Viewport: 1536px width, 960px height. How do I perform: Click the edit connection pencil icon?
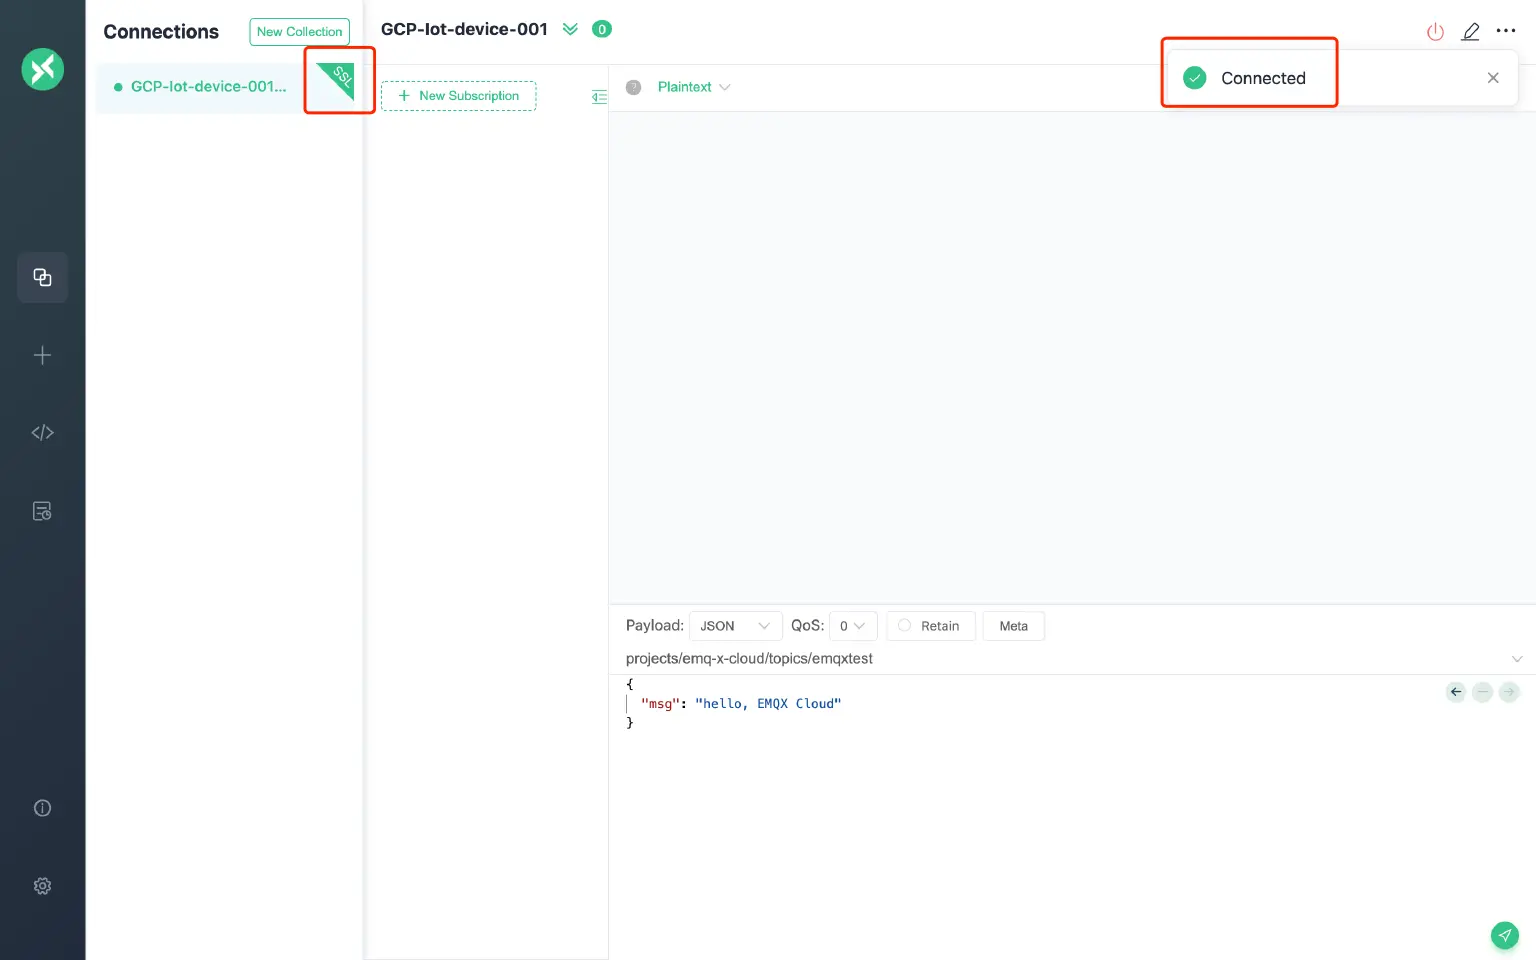pyautogui.click(x=1470, y=31)
